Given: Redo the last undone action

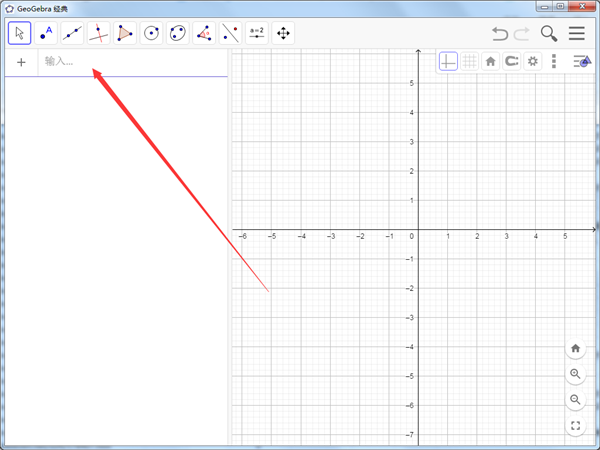Looking at the screenshot, I should tap(522, 34).
